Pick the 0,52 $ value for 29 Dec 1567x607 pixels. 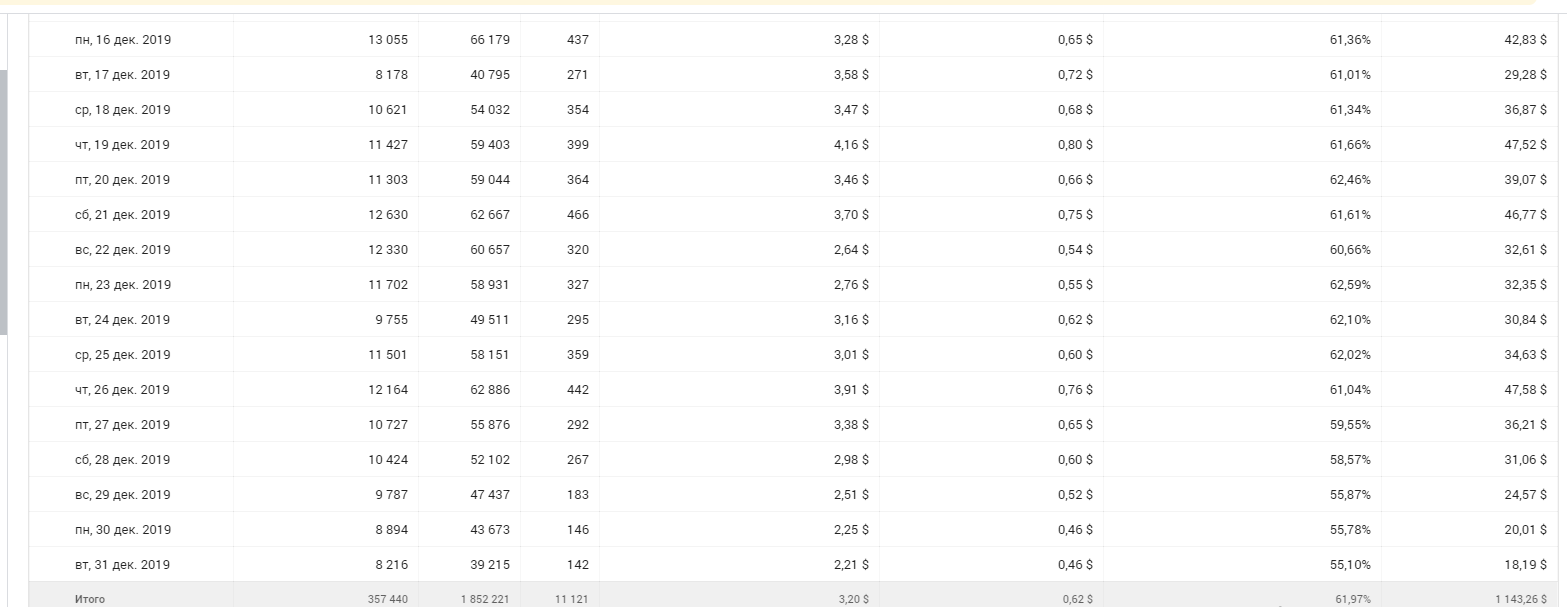coord(1075,495)
